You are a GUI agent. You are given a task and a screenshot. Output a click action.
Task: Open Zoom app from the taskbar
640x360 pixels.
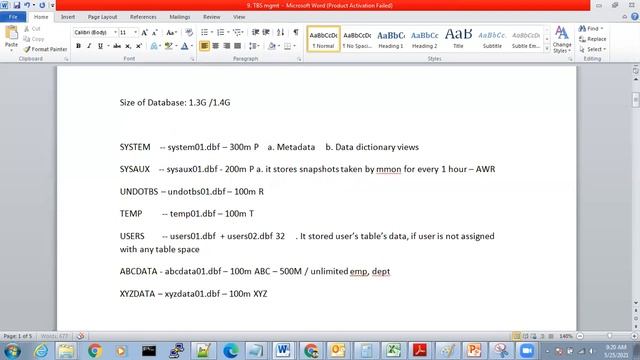point(527,351)
